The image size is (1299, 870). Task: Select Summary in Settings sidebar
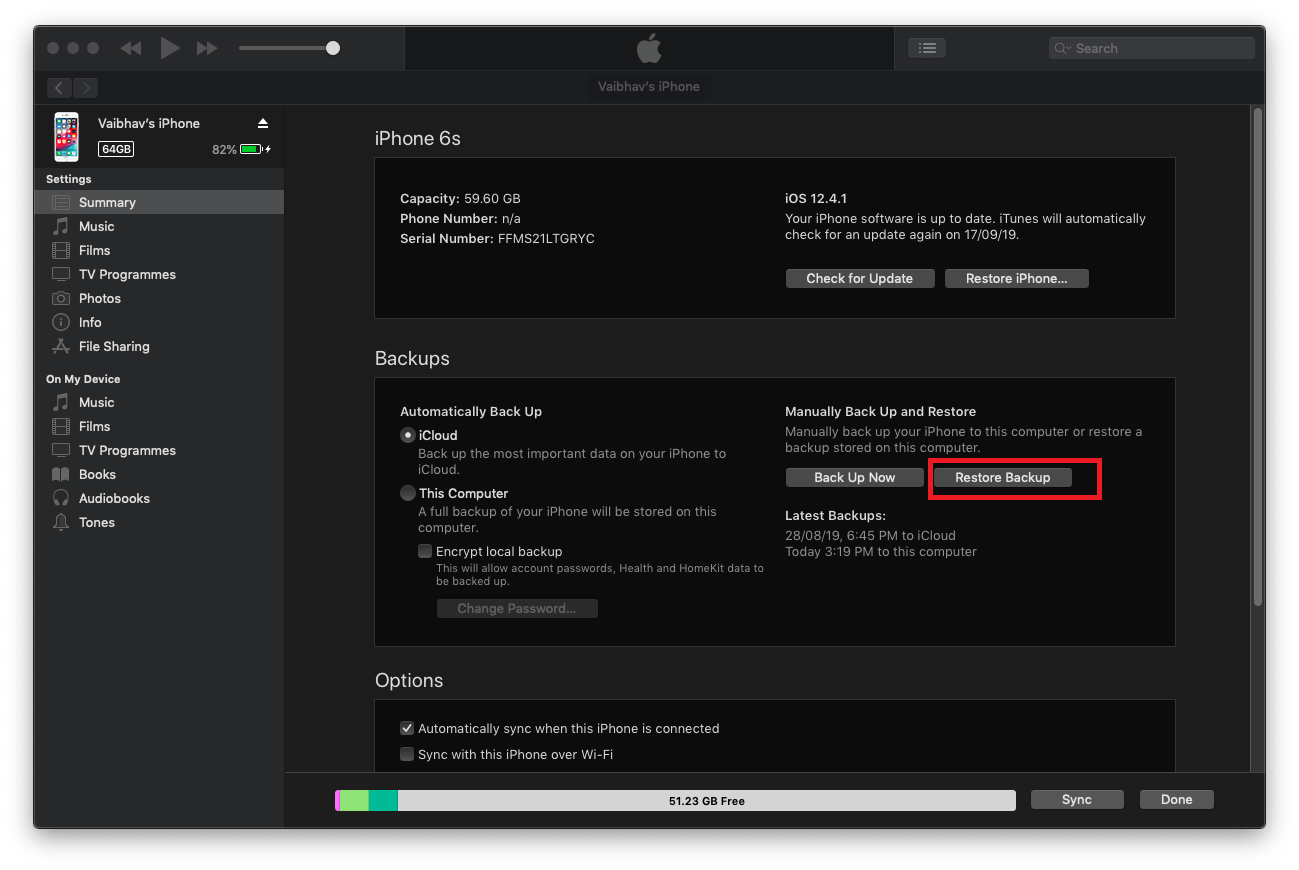(159, 202)
